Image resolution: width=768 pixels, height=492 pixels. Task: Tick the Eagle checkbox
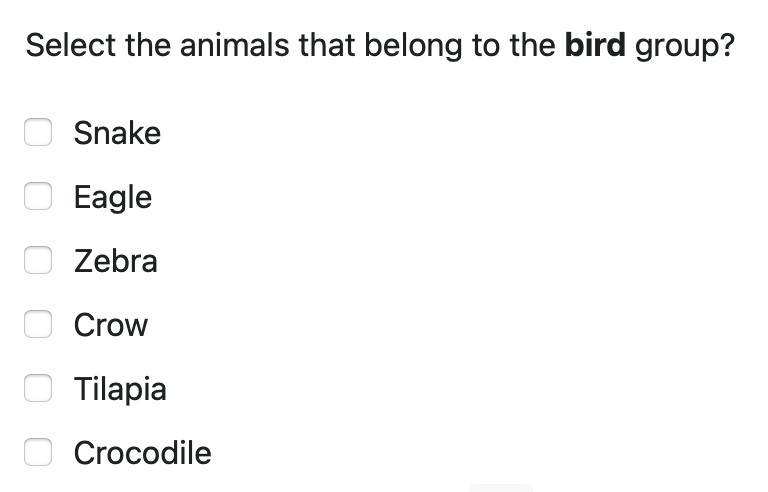[38, 196]
